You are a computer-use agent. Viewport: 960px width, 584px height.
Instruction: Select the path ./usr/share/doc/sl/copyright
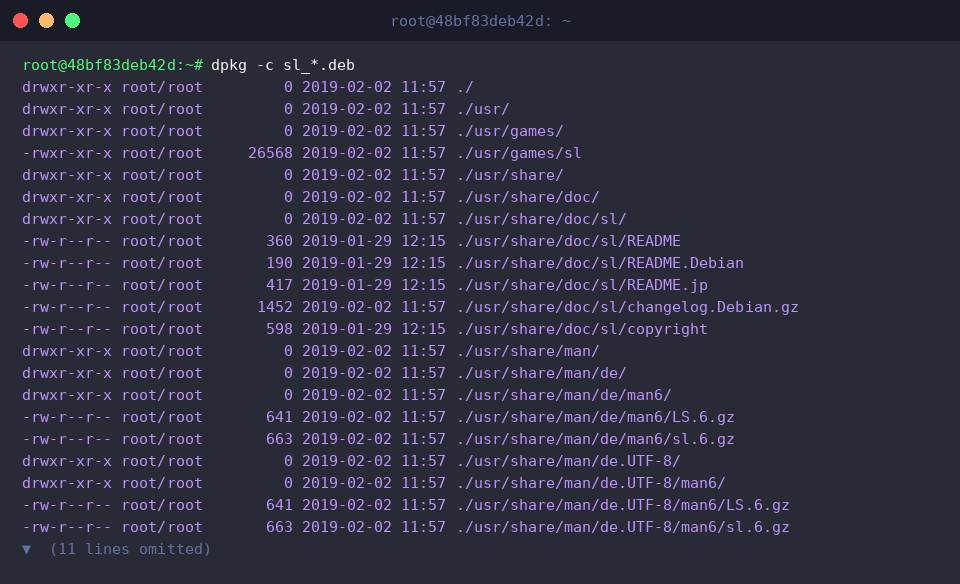pyautogui.click(x=582, y=329)
